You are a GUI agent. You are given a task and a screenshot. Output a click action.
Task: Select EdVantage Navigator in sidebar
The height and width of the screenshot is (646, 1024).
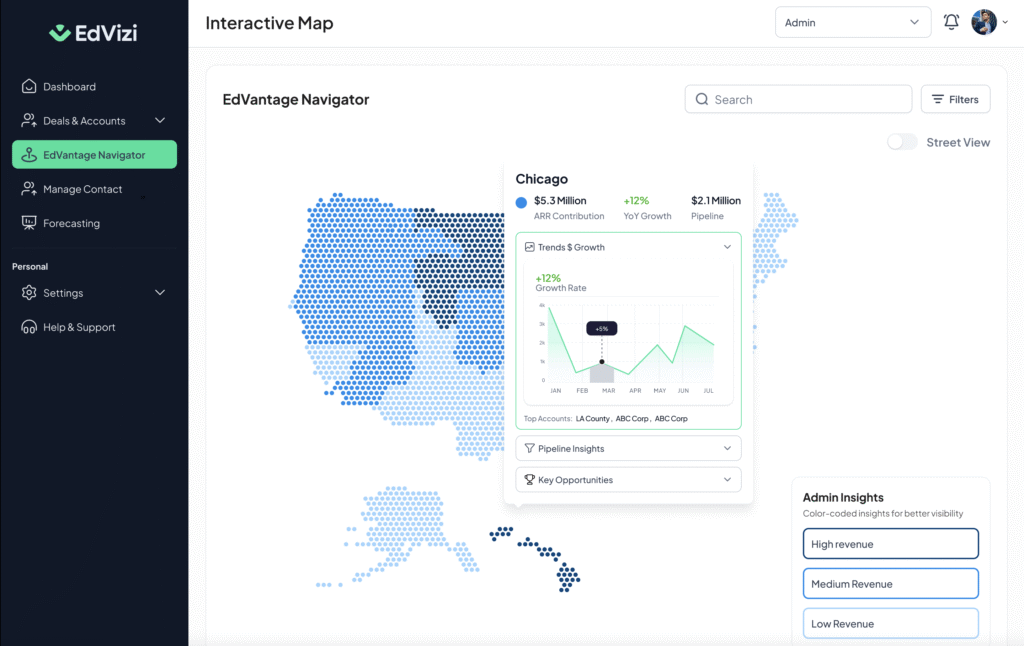coord(94,155)
